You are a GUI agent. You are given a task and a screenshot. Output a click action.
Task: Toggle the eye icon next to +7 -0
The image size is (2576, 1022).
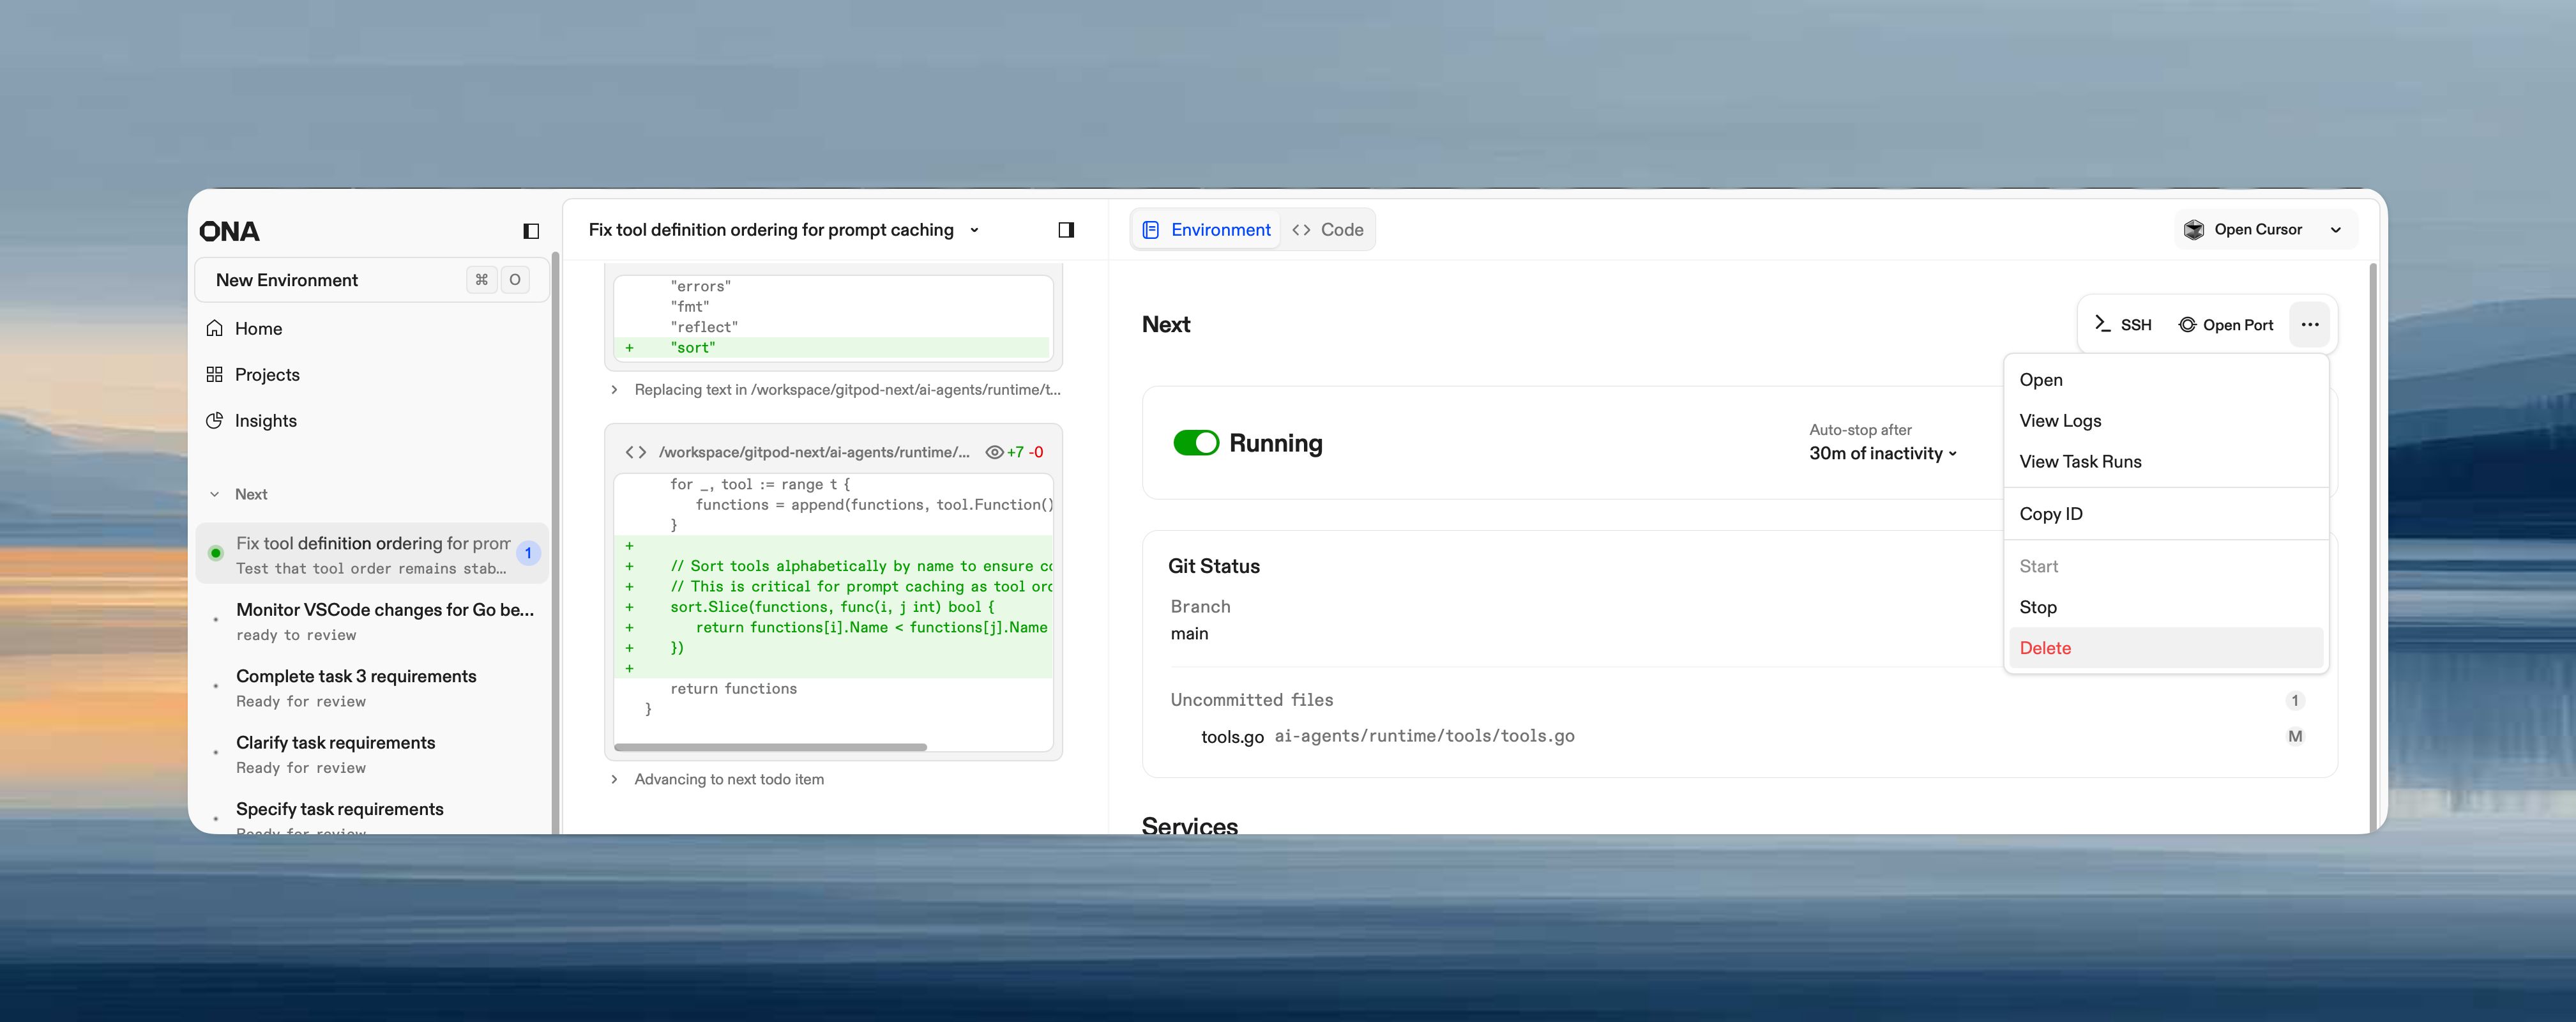coord(994,452)
